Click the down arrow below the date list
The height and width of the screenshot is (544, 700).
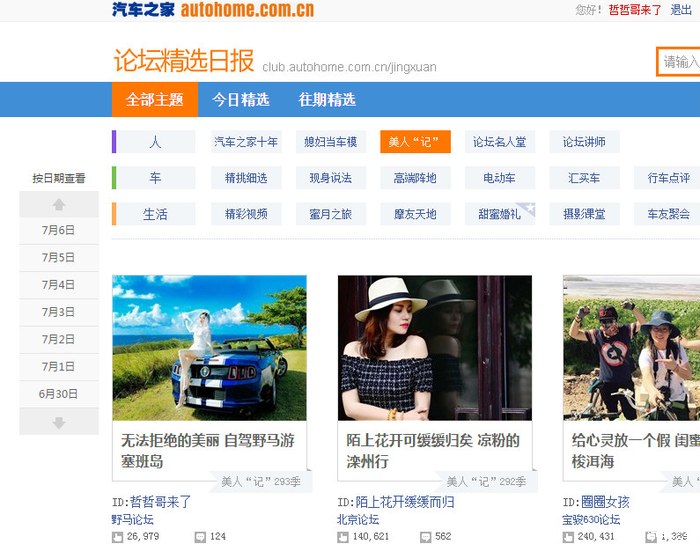[x=59, y=422]
